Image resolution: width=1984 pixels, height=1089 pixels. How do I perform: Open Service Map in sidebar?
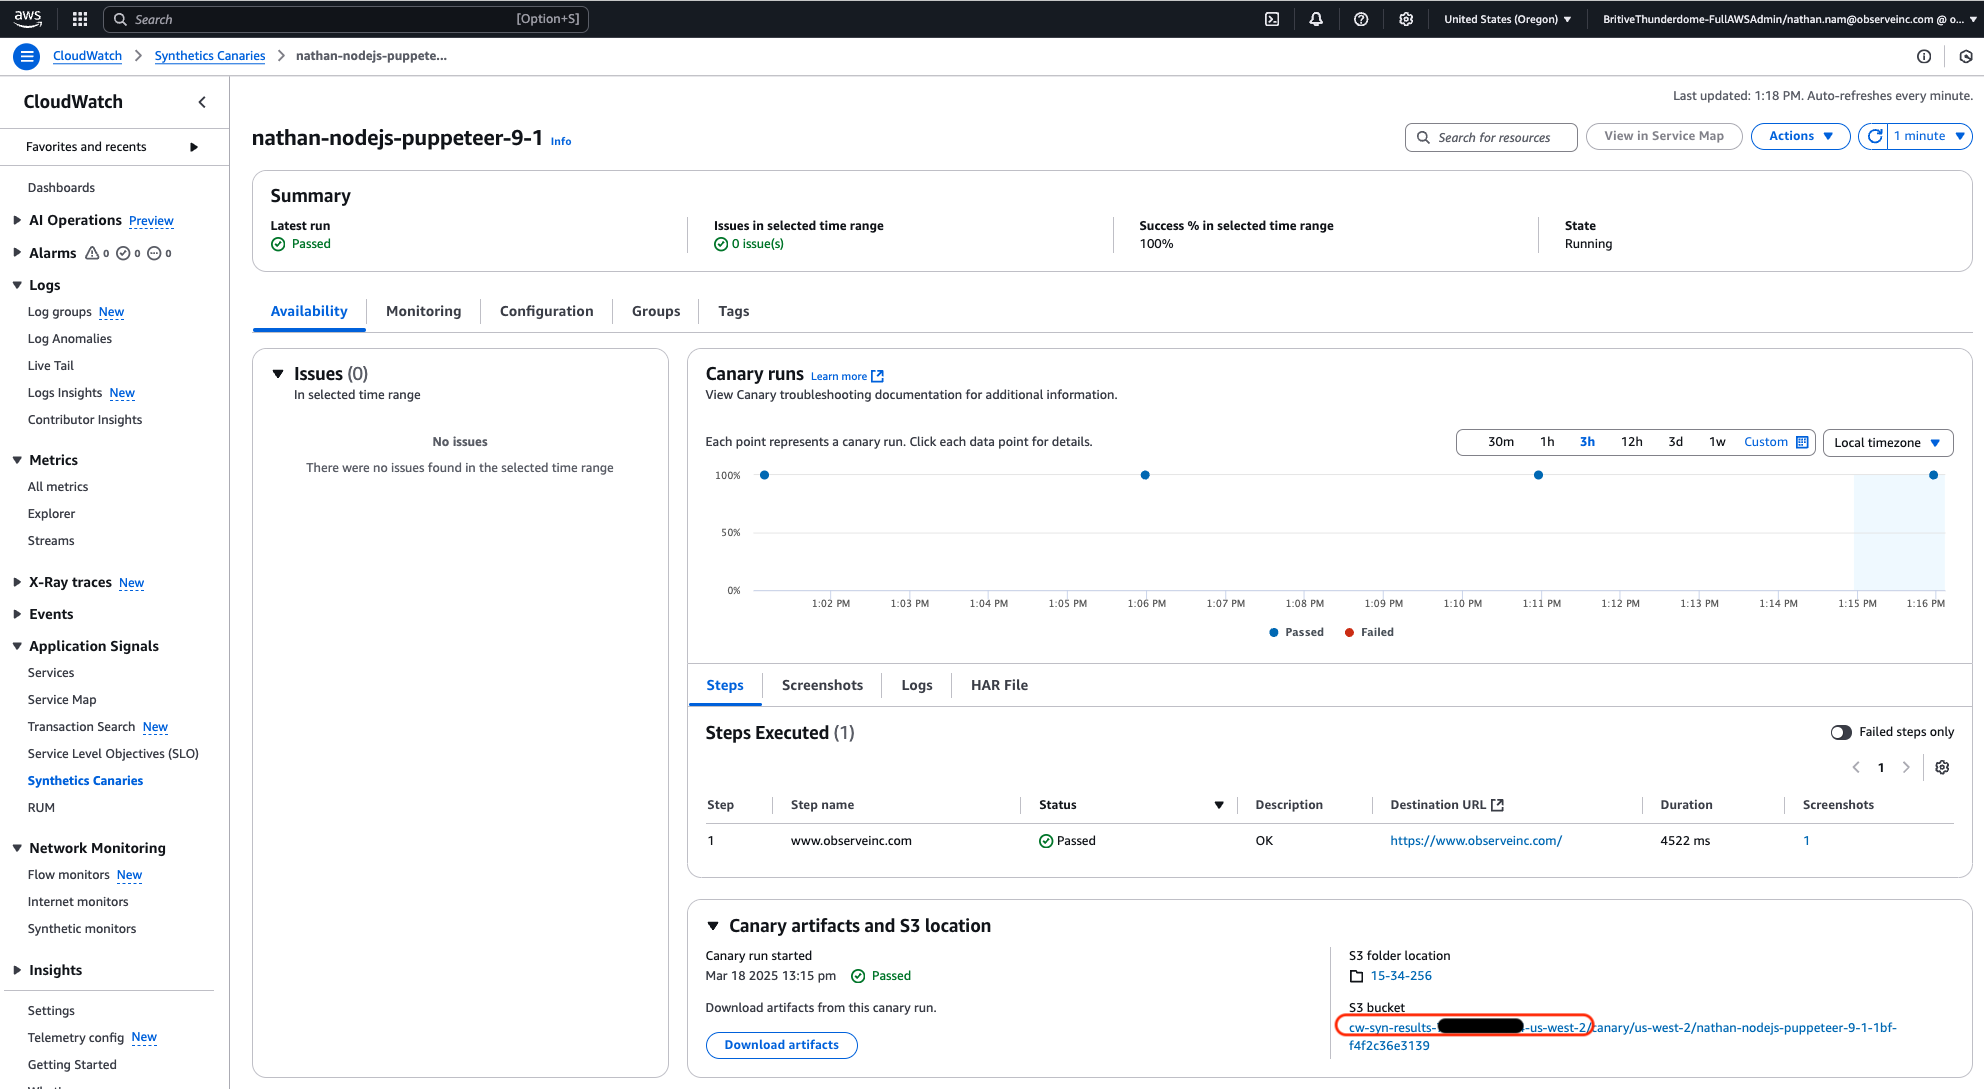pyautogui.click(x=62, y=700)
